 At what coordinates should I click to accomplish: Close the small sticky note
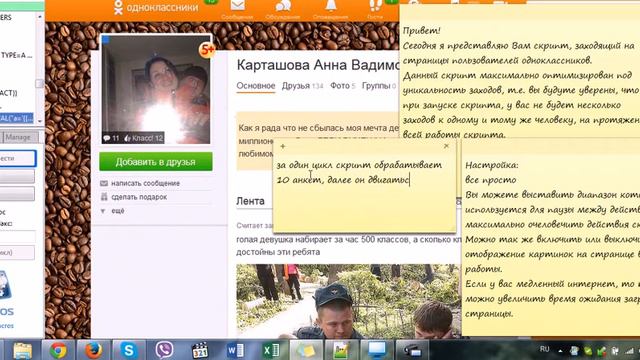tap(446, 146)
